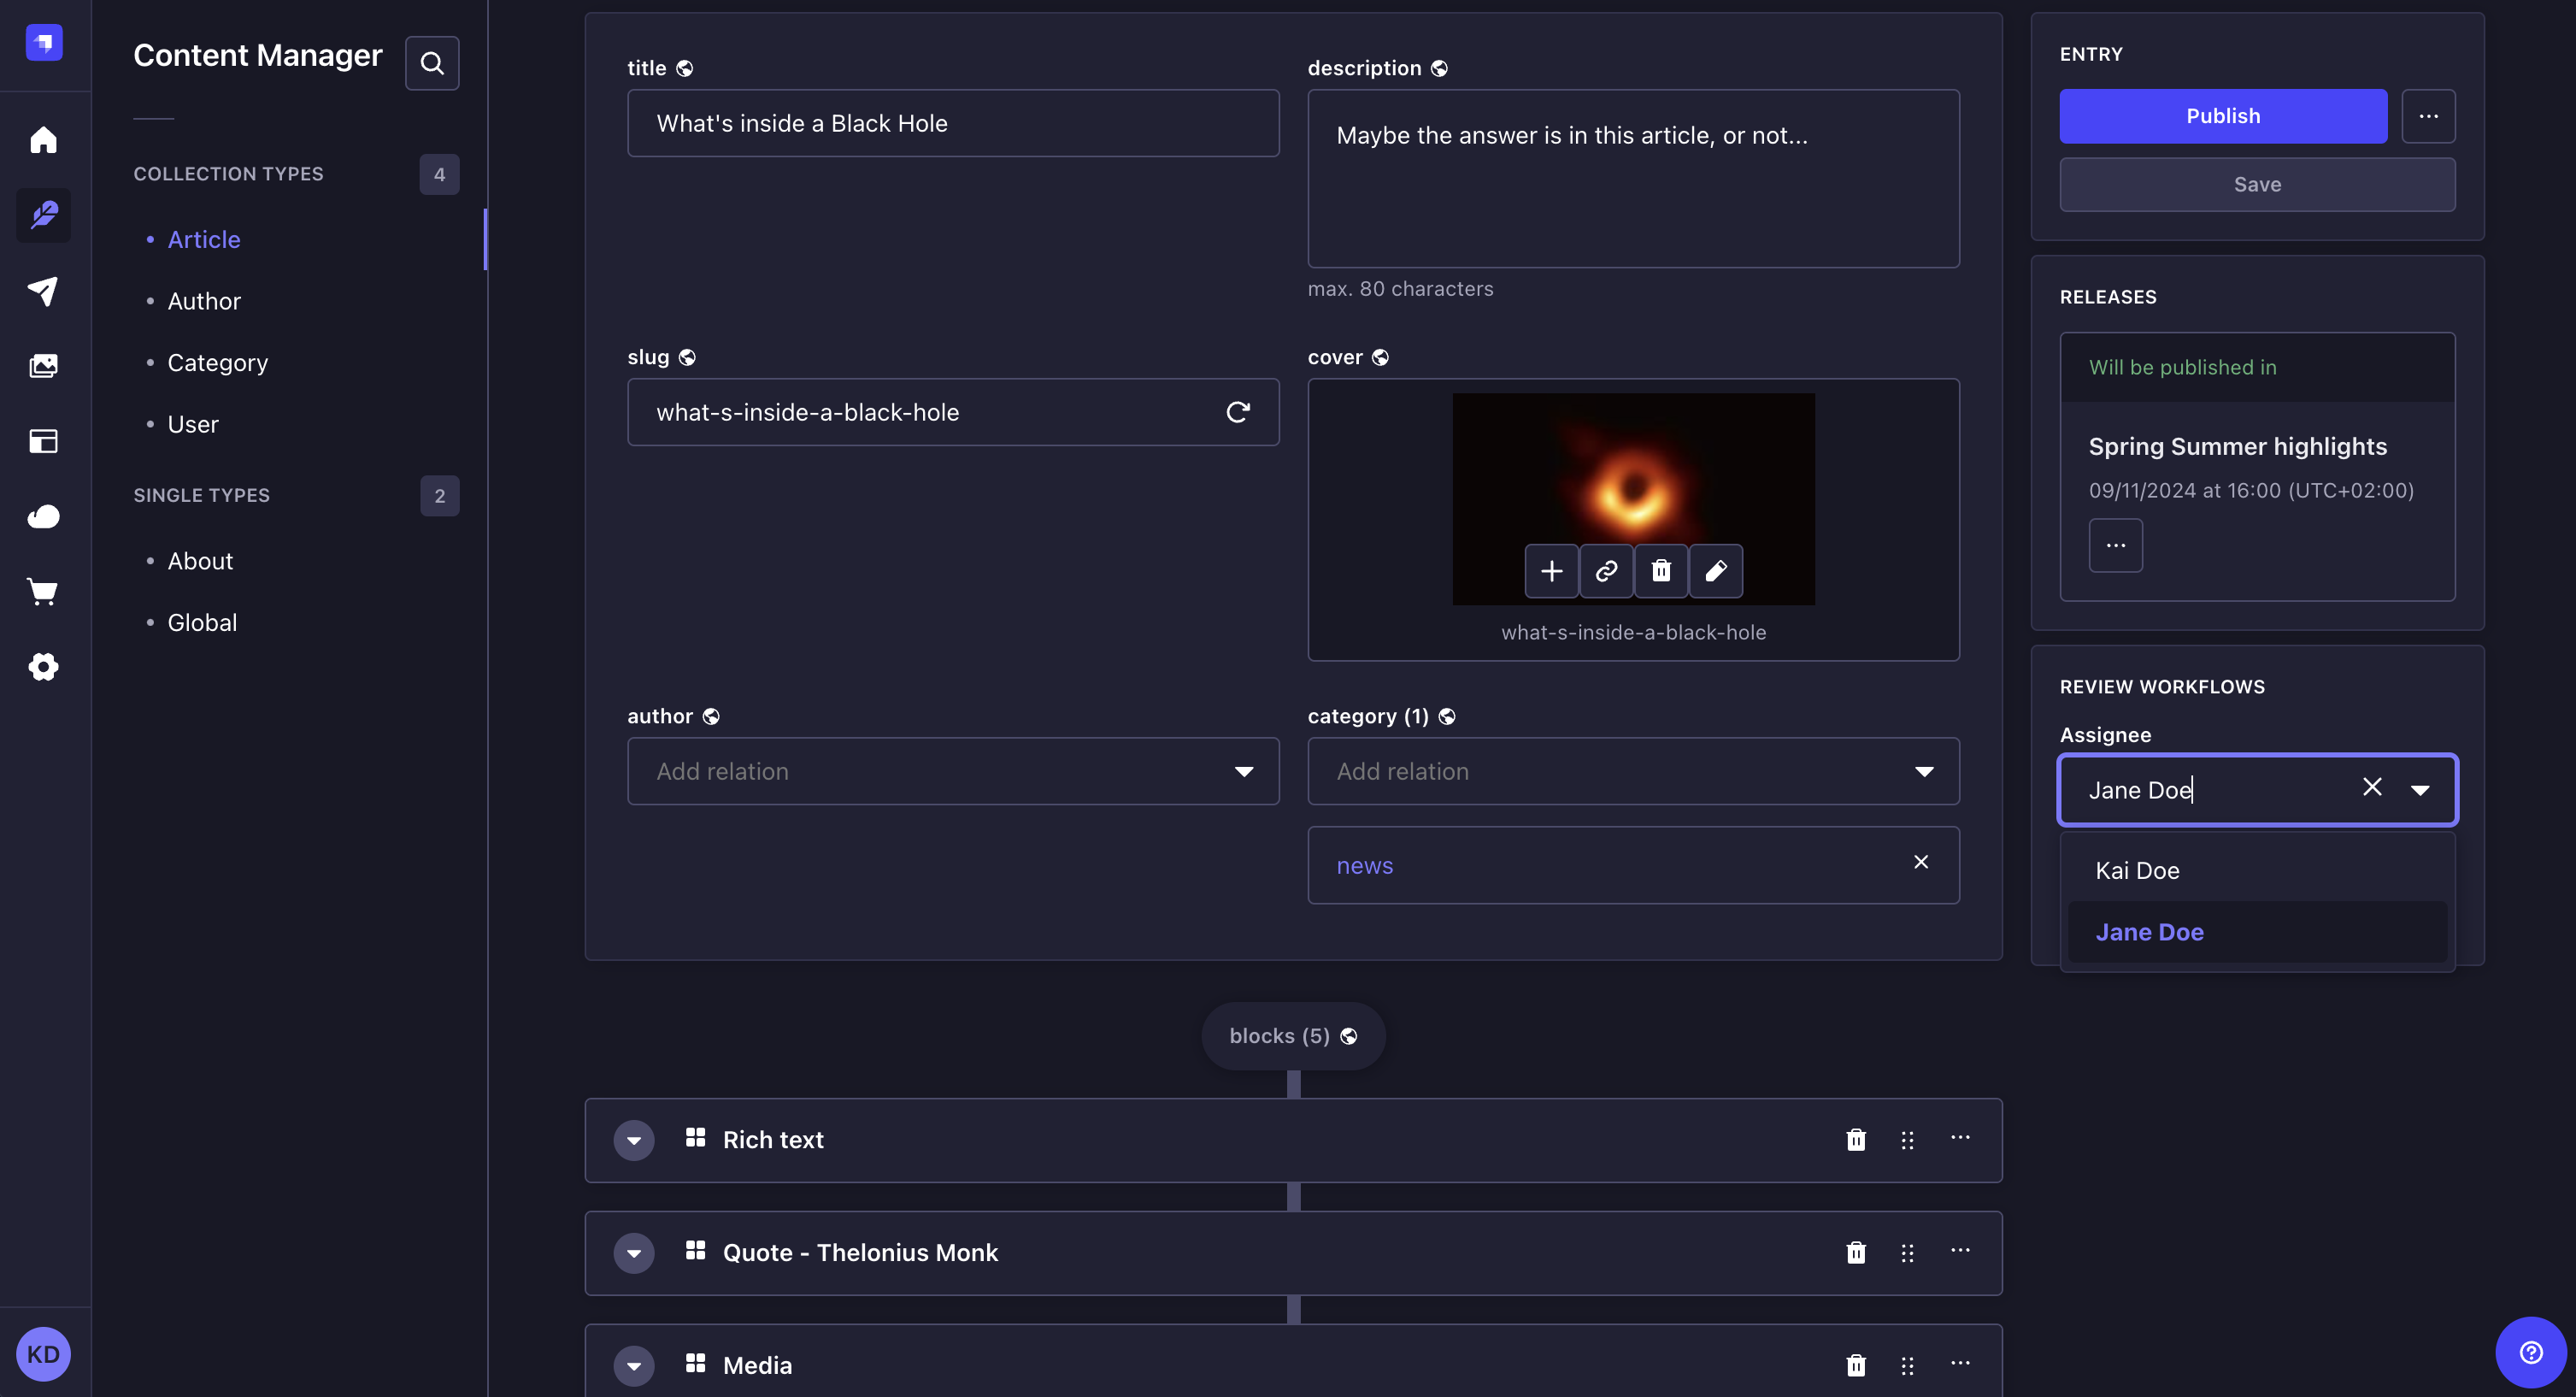Copy cover asset link via chain icon
This screenshot has width=2576, height=1397.
tap(1606, 570)
